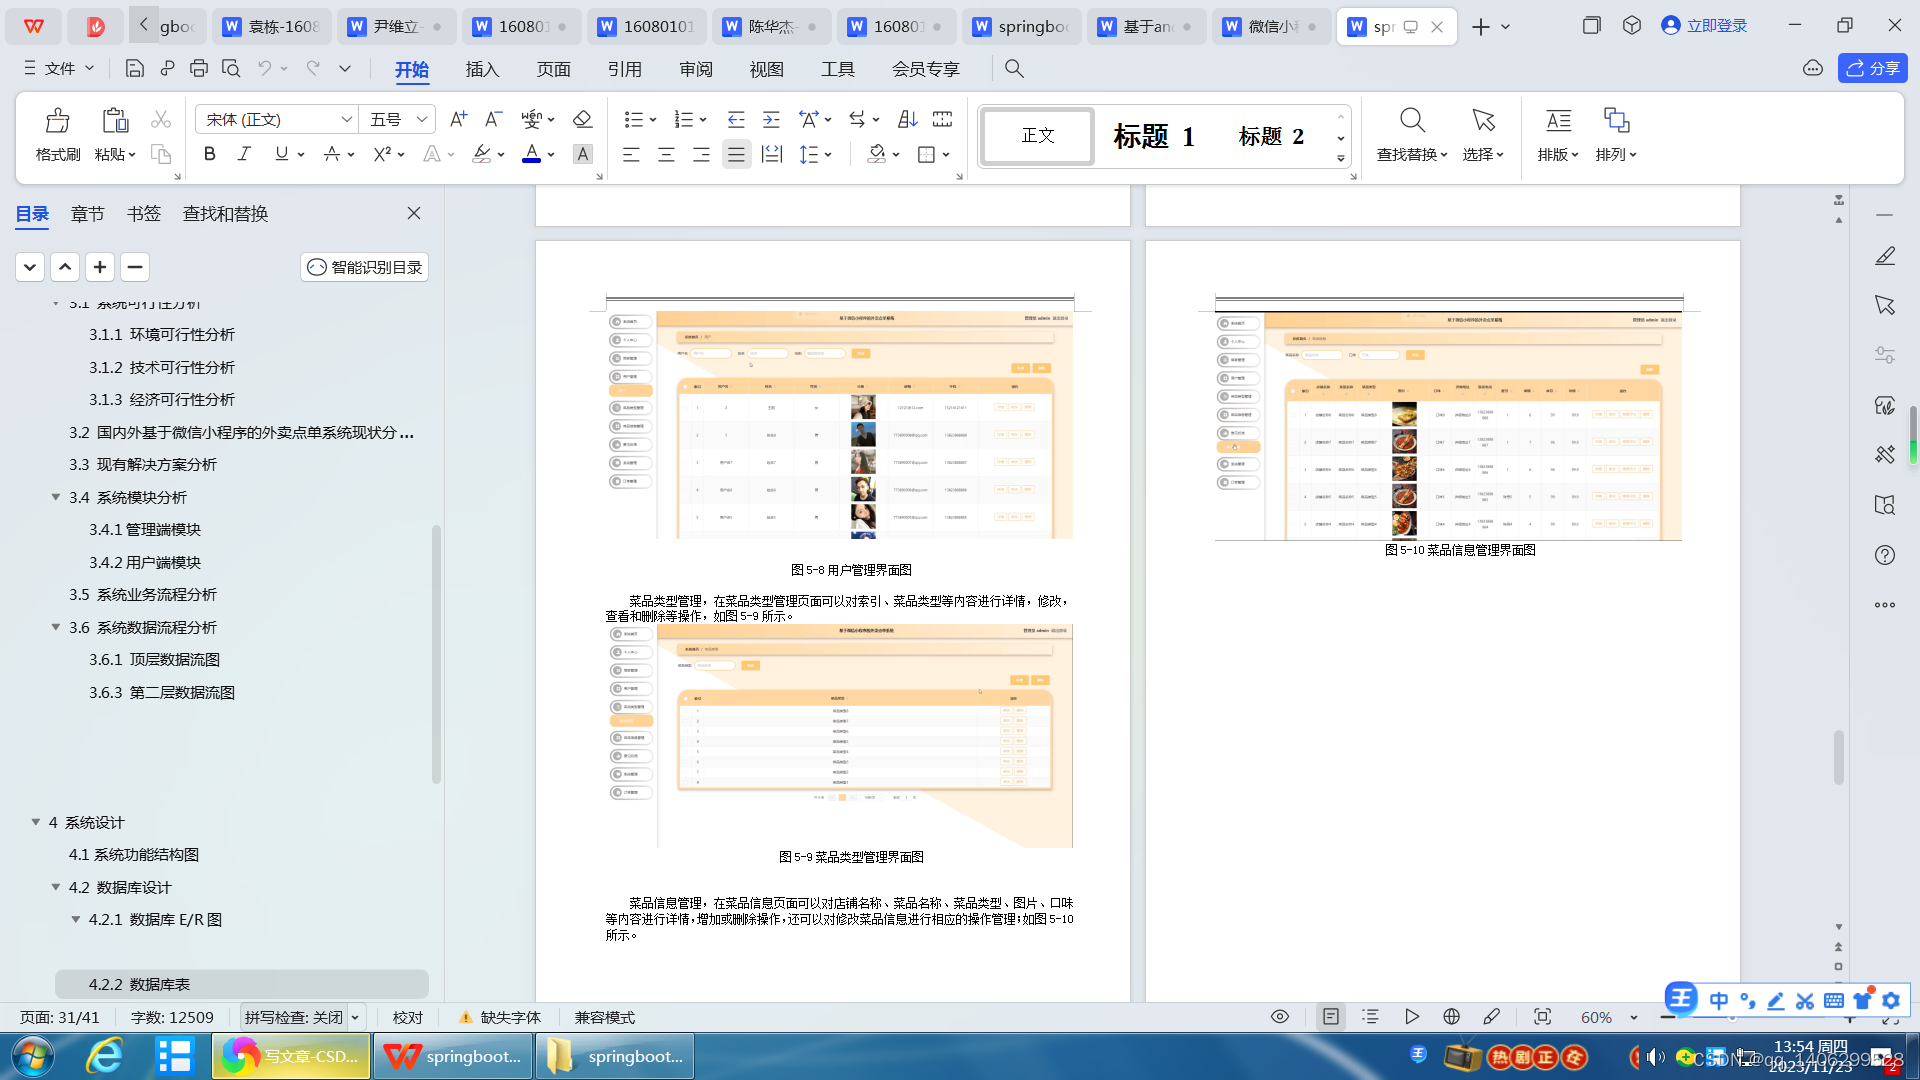Screen dimensions: 1920x1080
Task: Switch to page layout view icon
Action: (1330, 1017)
